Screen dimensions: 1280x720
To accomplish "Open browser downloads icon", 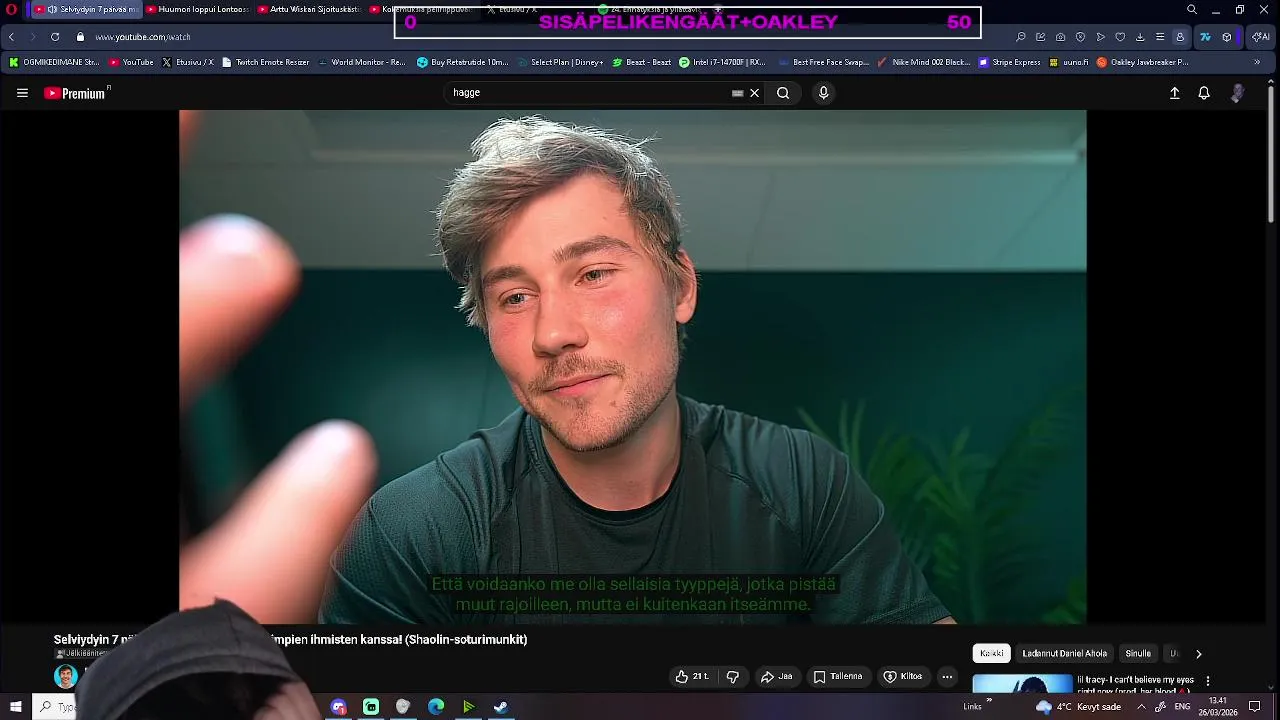I will click(x=1140, y=37).
